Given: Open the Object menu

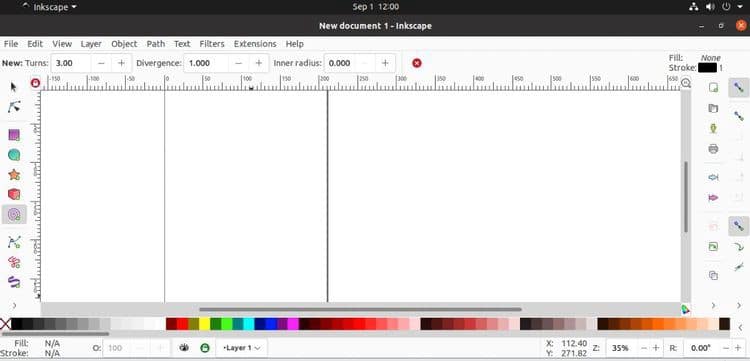Looking at the screenshot, I should pos(124,44).
